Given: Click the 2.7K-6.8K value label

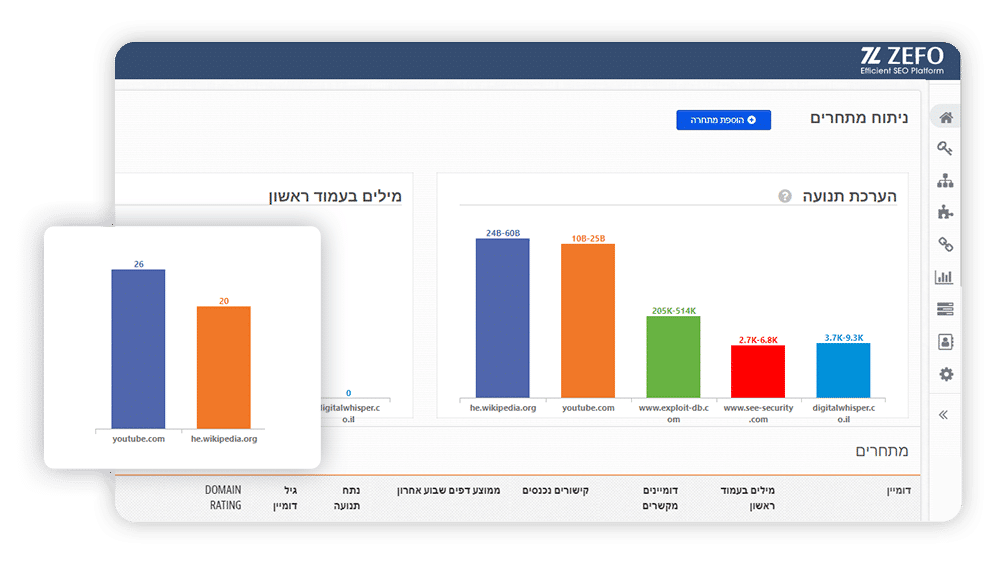Looking at the screenshot, I should click(758, 340).
